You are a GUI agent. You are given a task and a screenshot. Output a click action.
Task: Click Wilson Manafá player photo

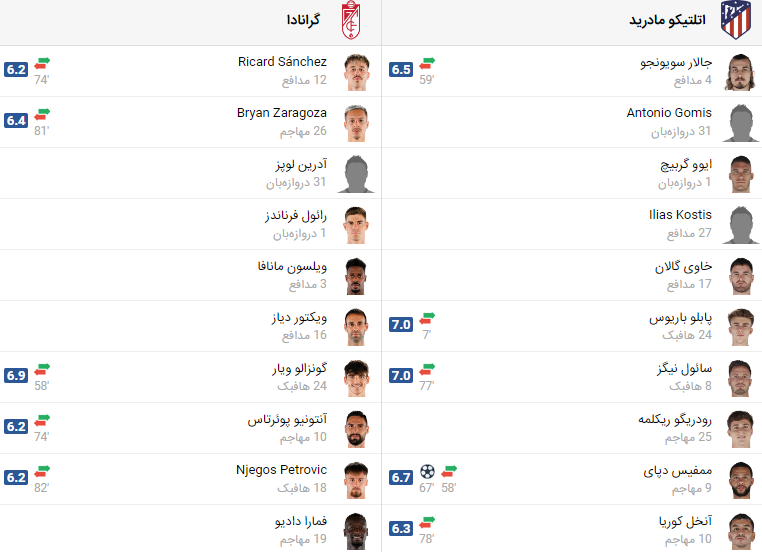coord(356,276)
